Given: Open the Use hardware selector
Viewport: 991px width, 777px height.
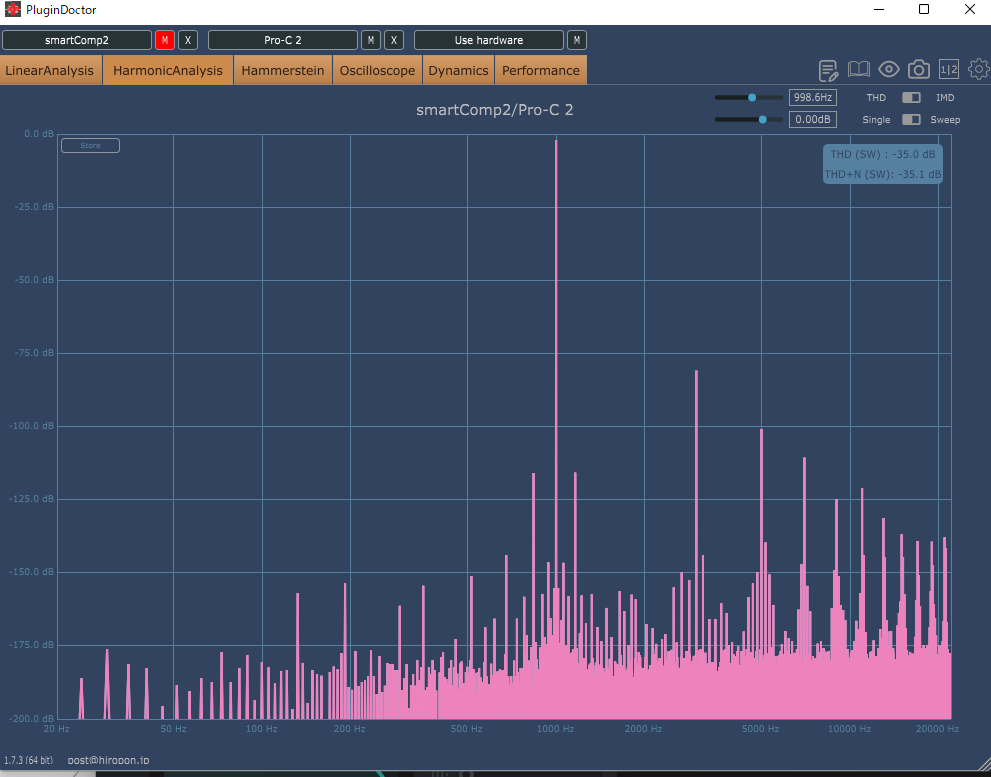Looking at the screenshot, I should (489, 40).
